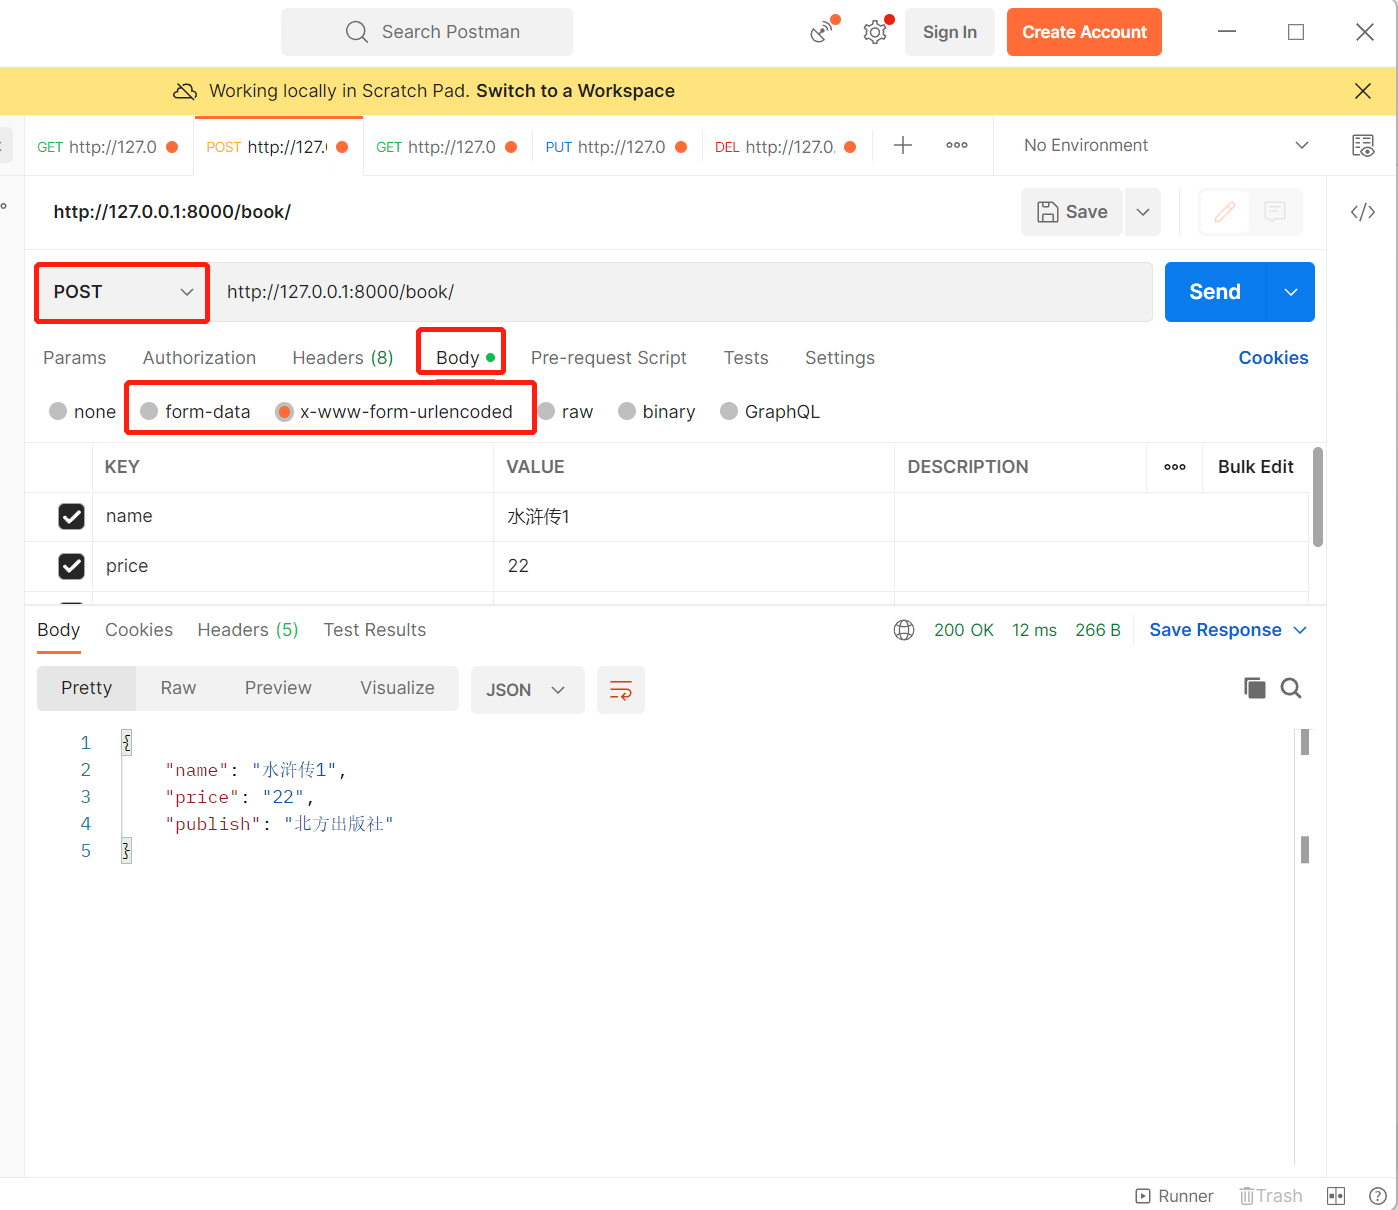Select the form-data radio button
The height and width of the screenshot is (1210, 1398).
tap(149, 411)
